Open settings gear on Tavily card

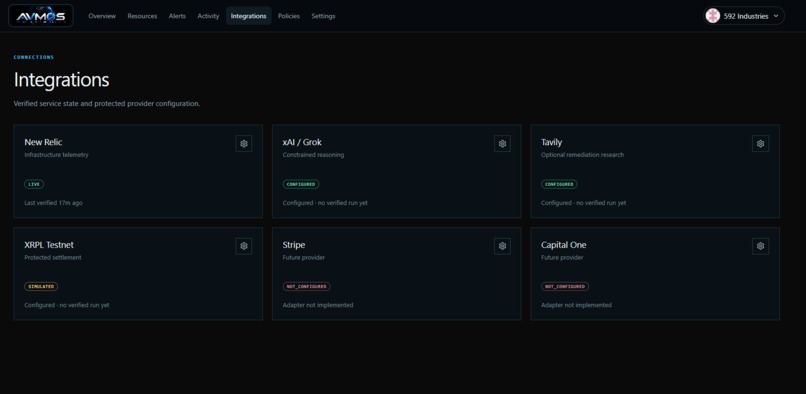(760, 144)
